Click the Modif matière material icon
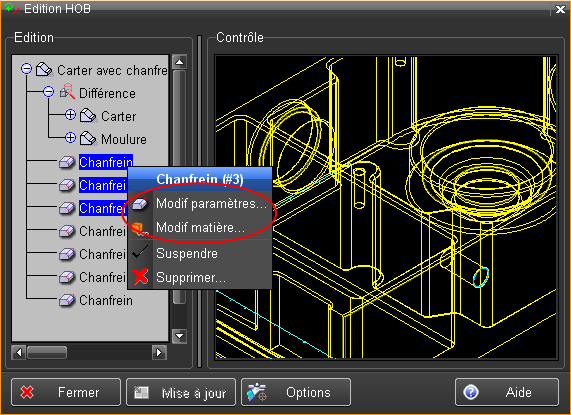 point(140,228)
